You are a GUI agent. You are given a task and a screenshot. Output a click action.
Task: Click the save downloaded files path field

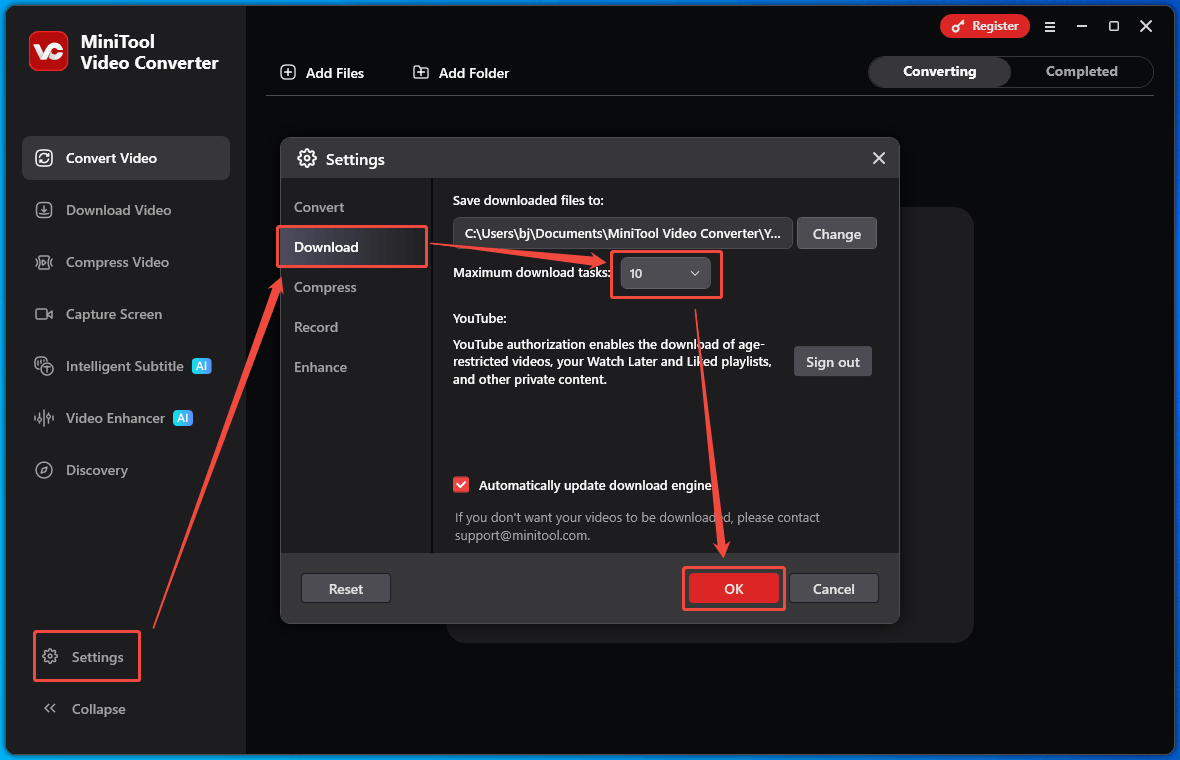pyautogui.click(x=622, y=233)
